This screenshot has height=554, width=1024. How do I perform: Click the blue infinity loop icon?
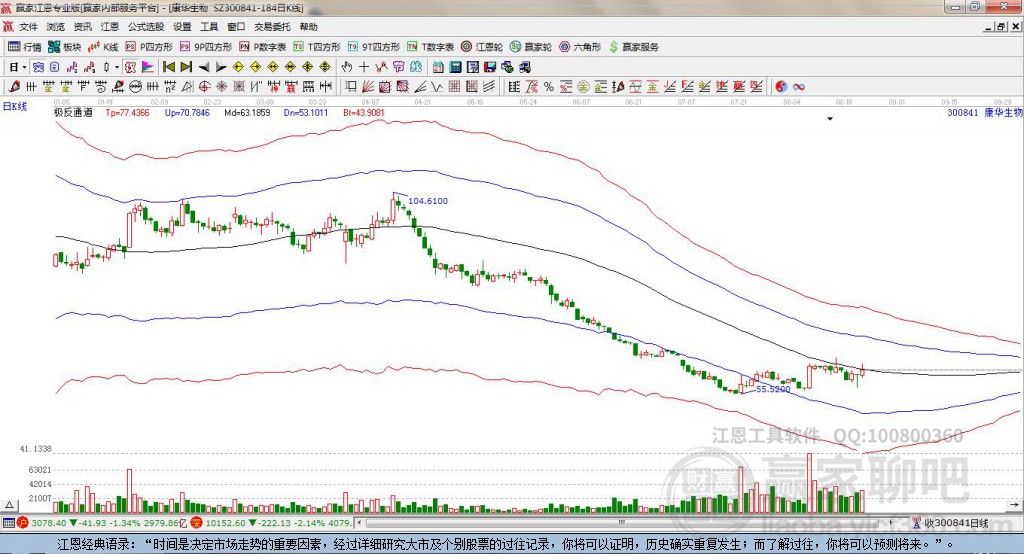click(x=799, y=86)
